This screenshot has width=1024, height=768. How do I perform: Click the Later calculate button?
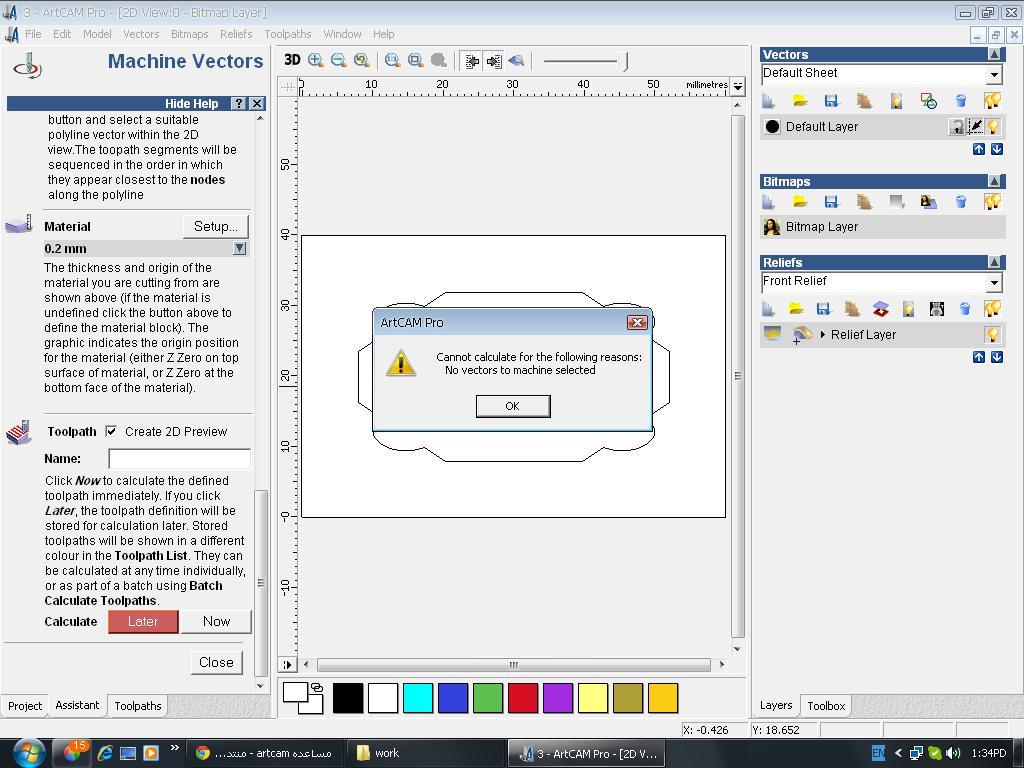143,622
